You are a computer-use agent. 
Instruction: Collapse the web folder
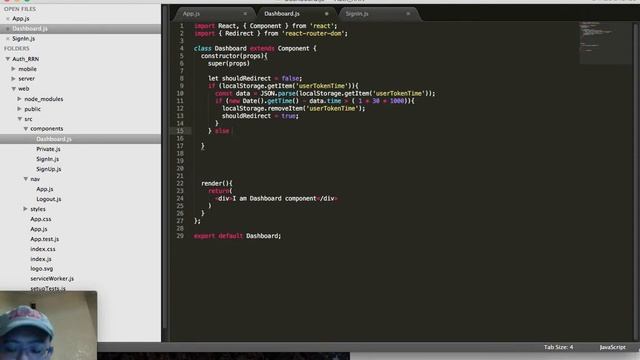13,89
